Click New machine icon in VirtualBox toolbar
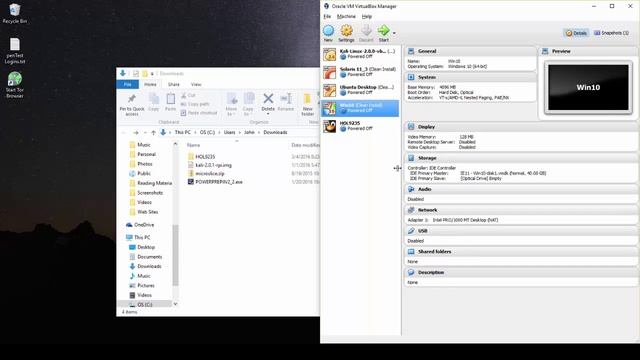The image size is (640, 360). coord(329,31)
